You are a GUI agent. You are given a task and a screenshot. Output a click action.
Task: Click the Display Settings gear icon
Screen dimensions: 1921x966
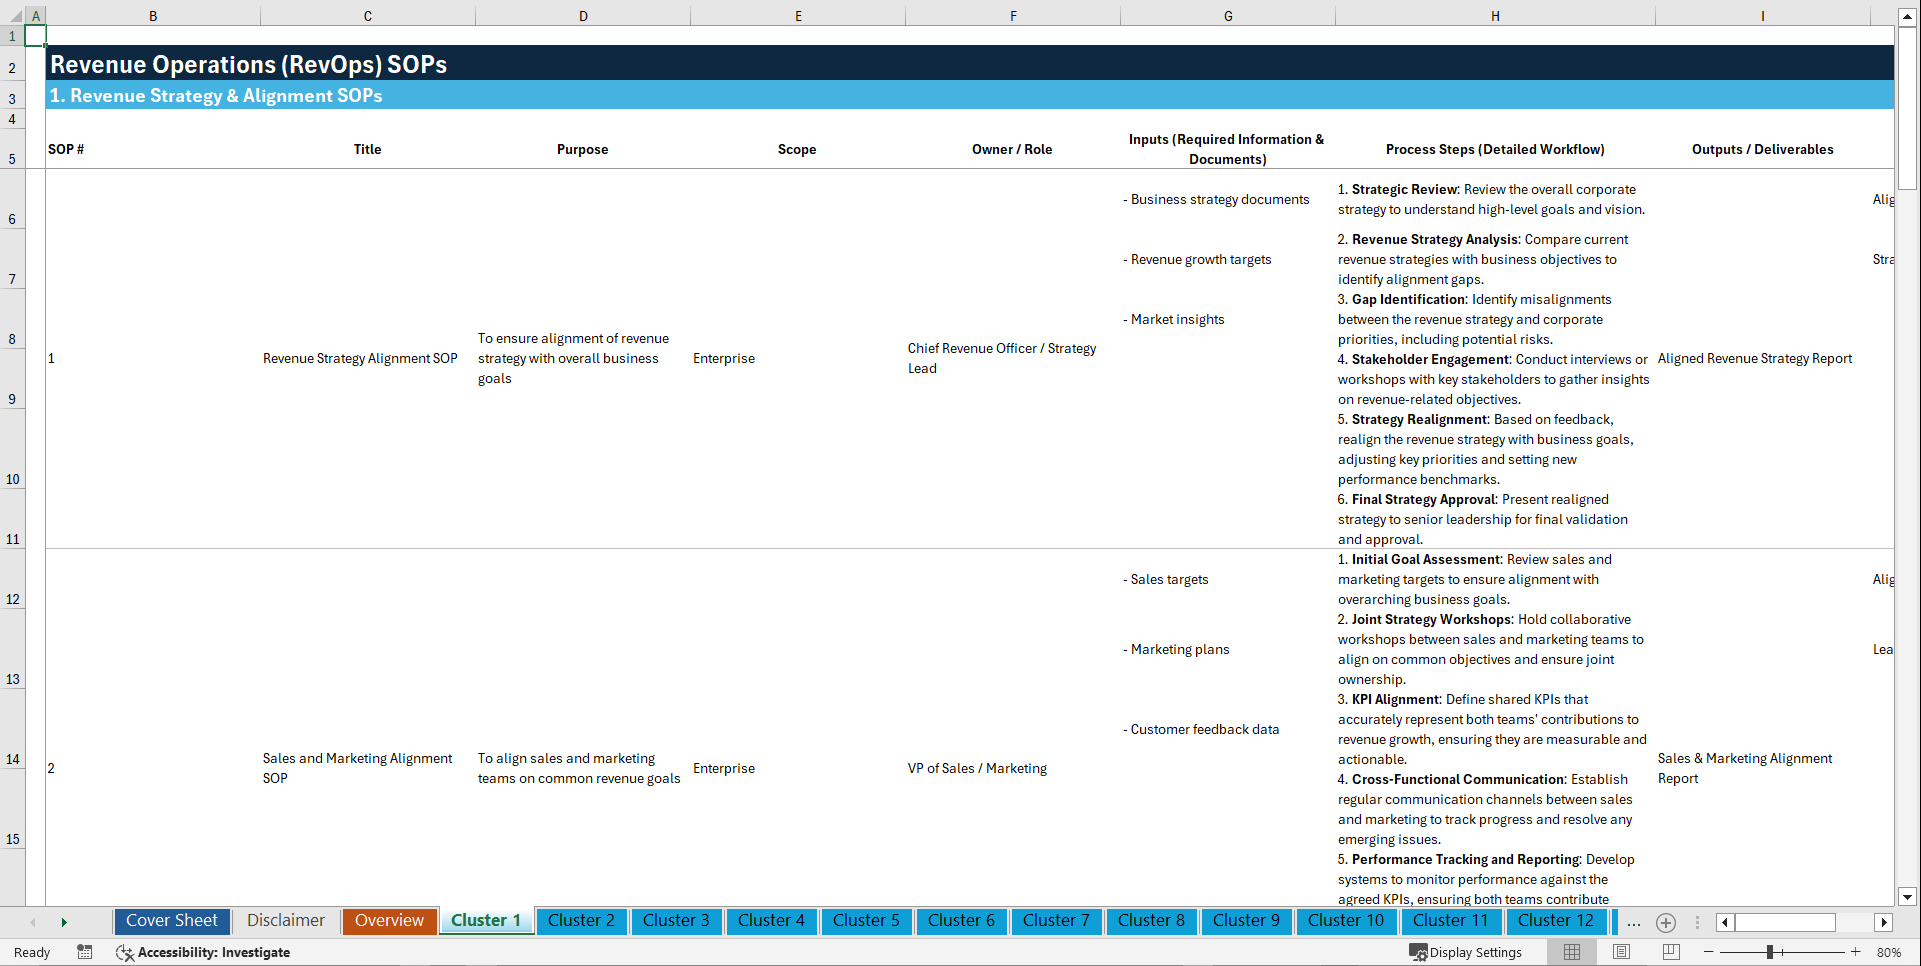[x=1418, y=952]
